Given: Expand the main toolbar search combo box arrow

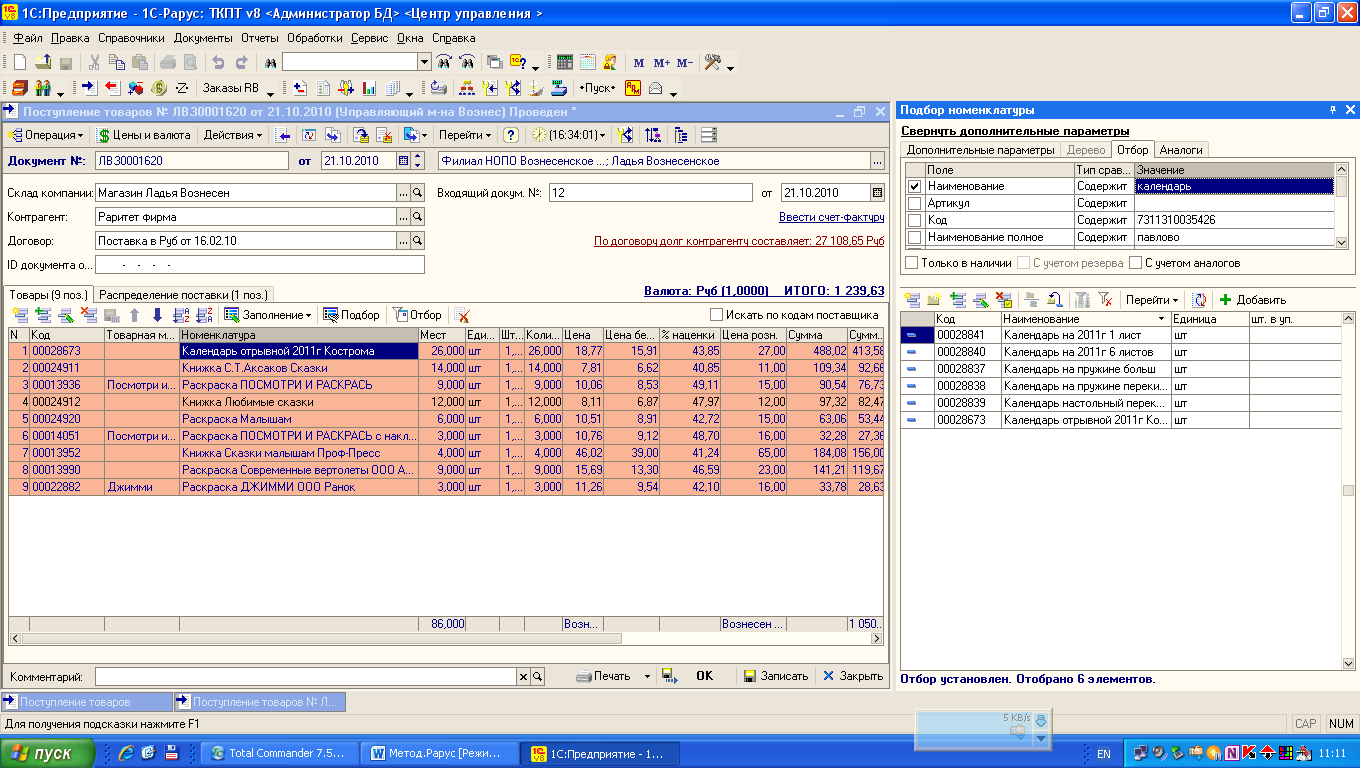Looking at the screenshot, I should coord(424,62).
